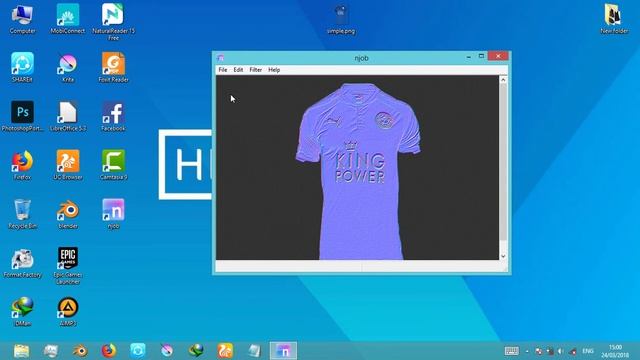Viewport: 640px width, 360px height.
Task: Select the AIMP3 desktop icon
Action: (68, 311)
